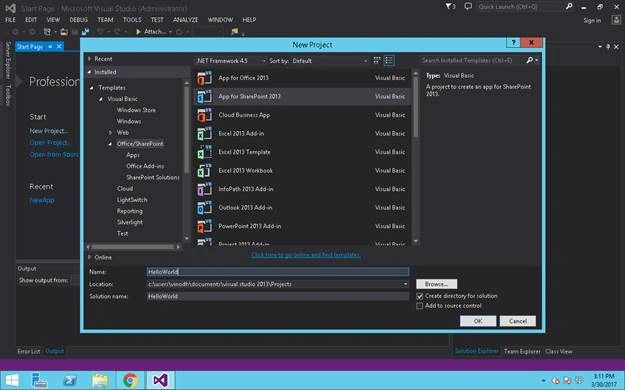
Task: Click the Quick Launch search icon
Action: [x=569, y=6]
